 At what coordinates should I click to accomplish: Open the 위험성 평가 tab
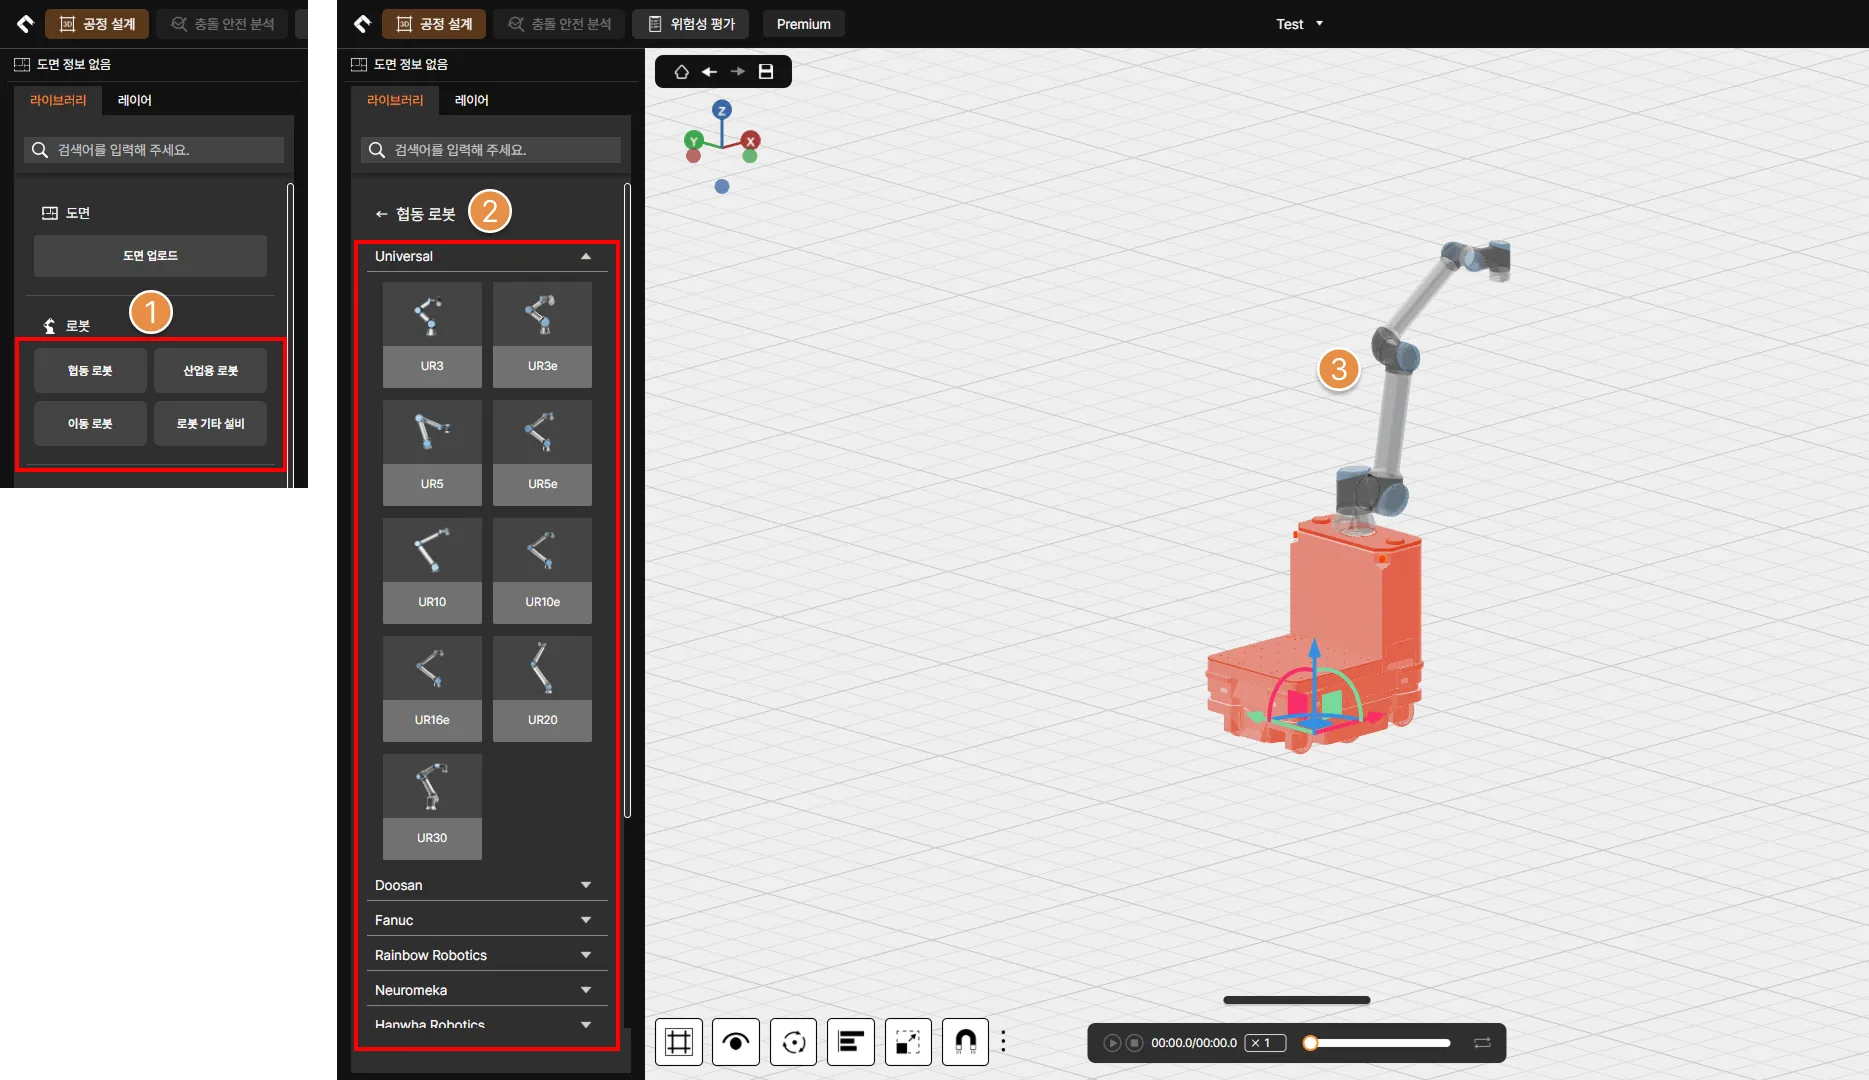pos(690,24)
